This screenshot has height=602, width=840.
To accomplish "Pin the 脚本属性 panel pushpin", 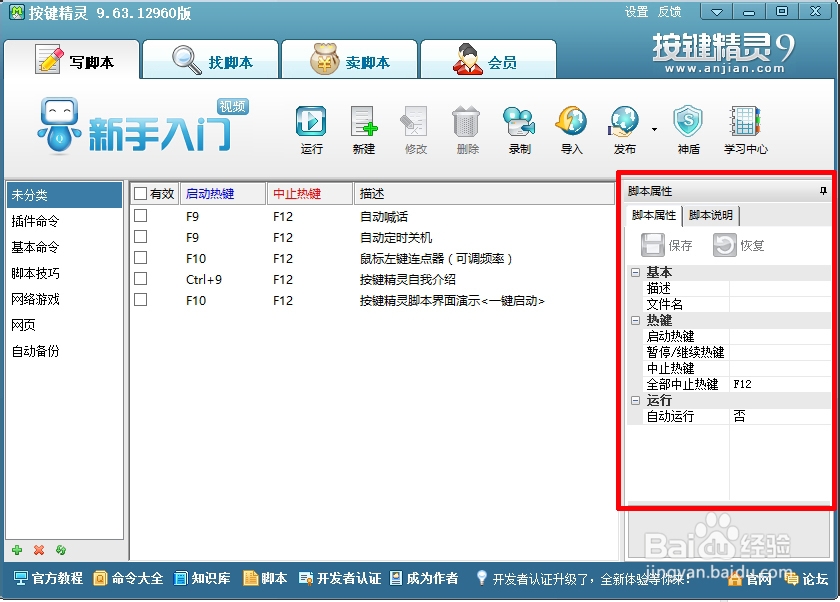I will pos(823,191).
